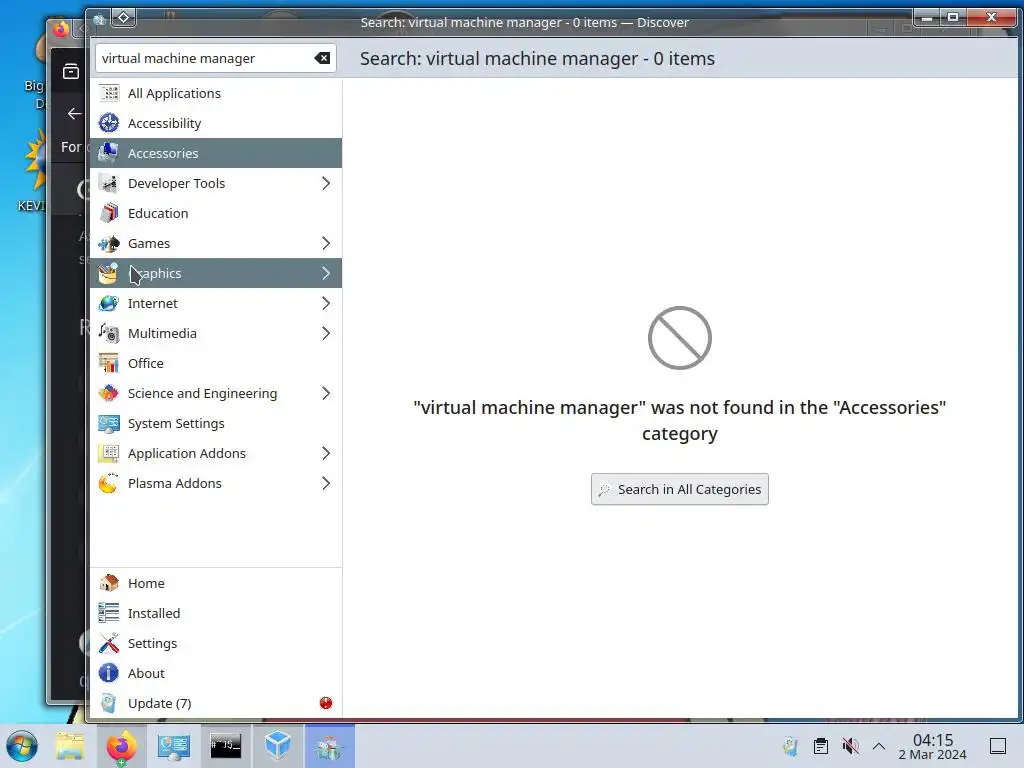
Task: Clear the search field text
Action: pyautogui.click(x=322, y=58)
